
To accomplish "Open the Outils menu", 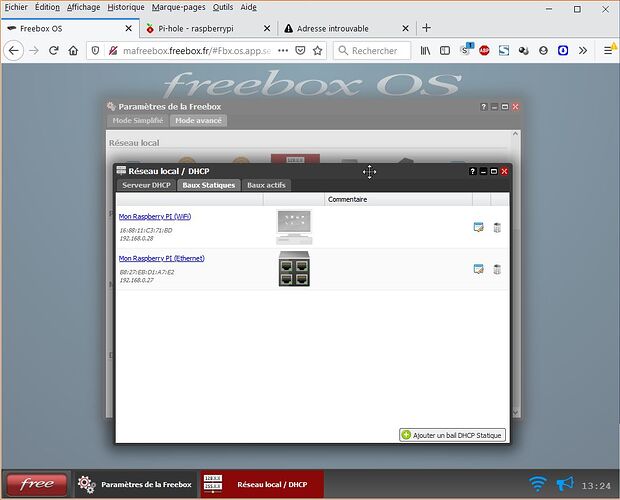I will point(223,7).
